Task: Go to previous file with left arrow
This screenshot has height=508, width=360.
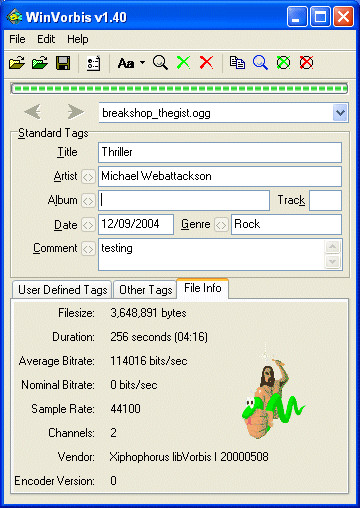Action: tap(33, 112)
